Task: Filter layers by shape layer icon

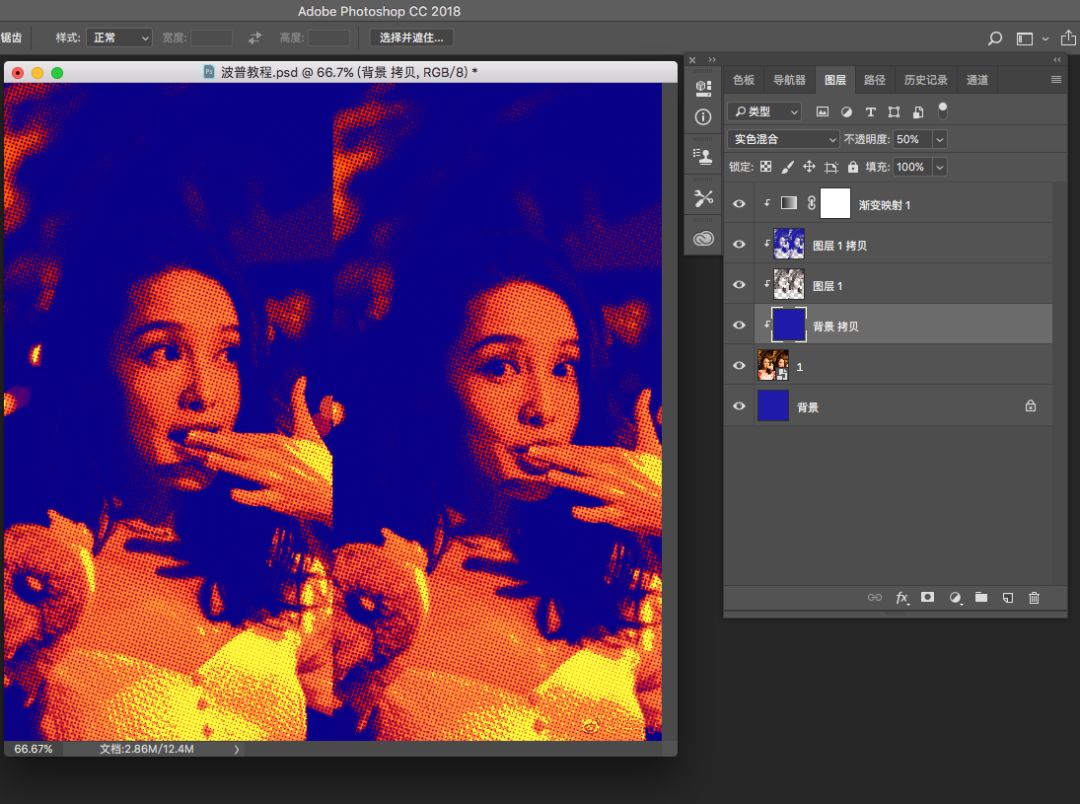Action: 894,112
